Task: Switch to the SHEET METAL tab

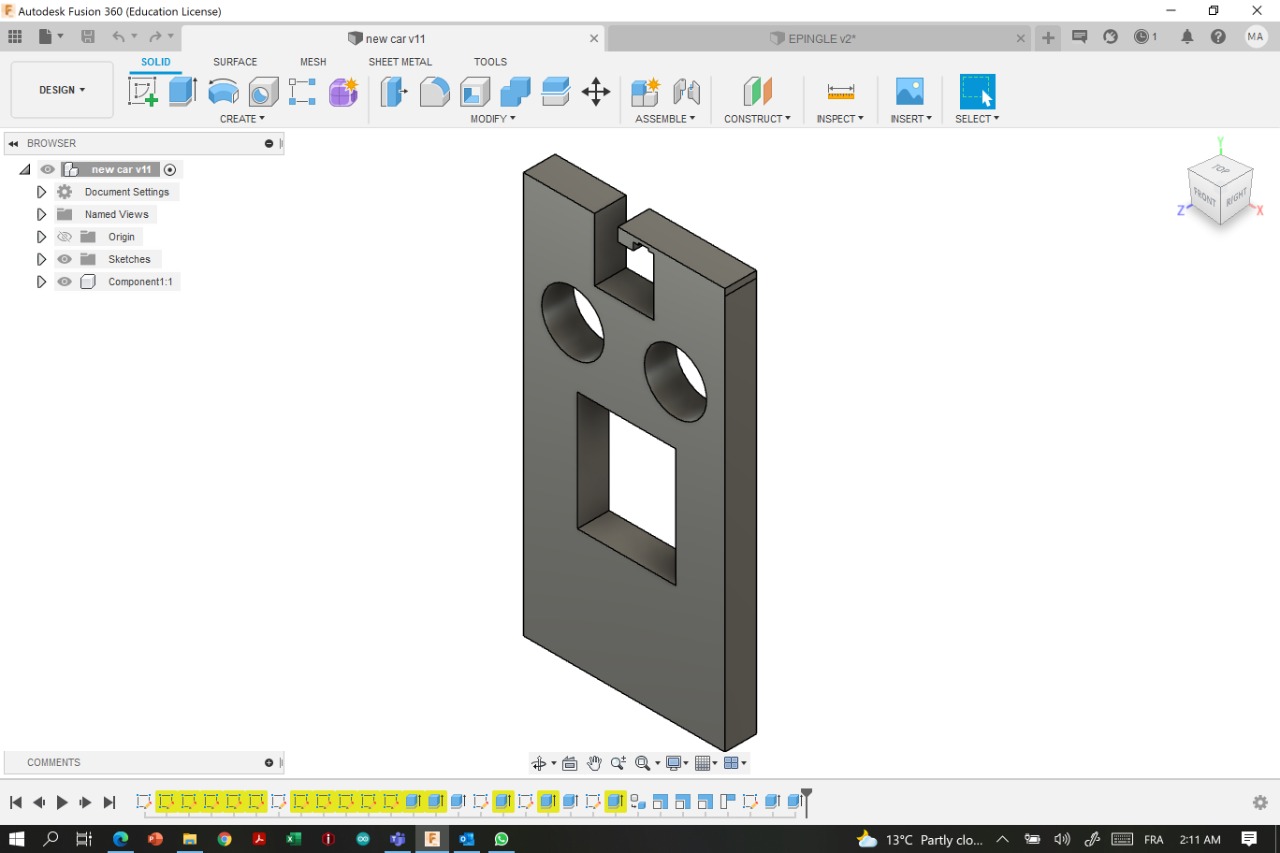Action: point(400,62)
